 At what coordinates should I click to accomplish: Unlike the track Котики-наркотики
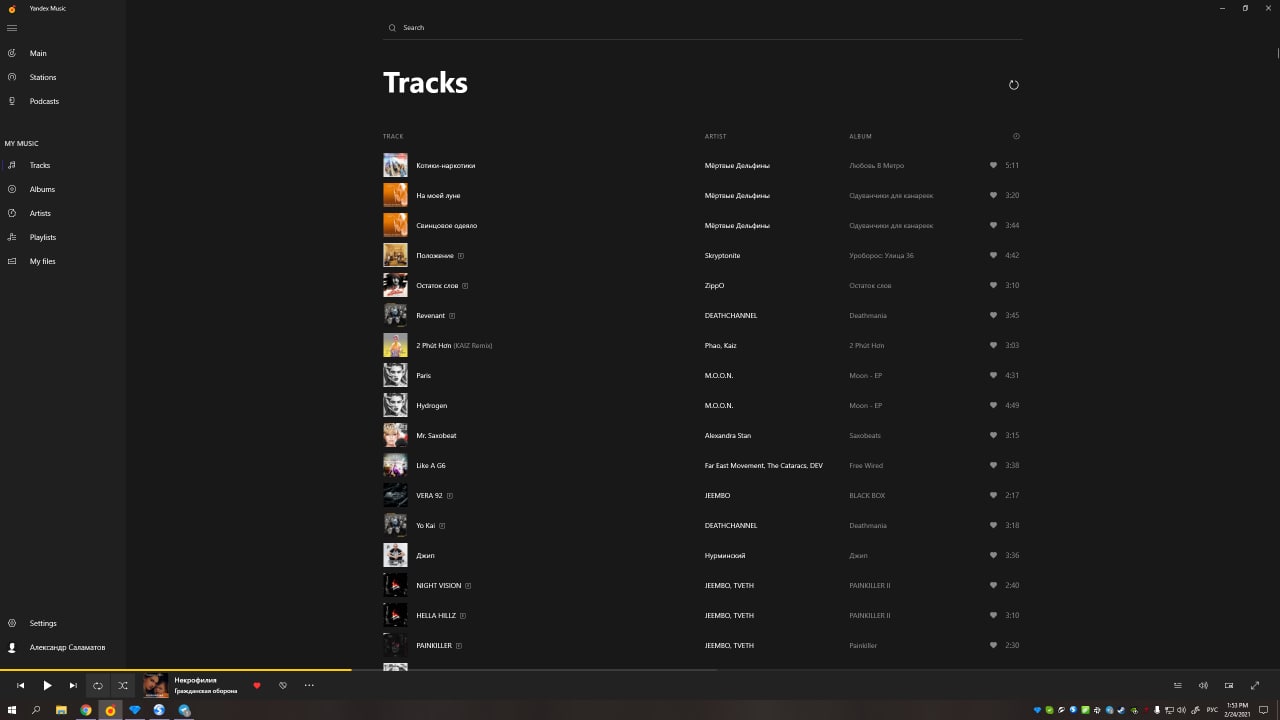pos(993,165)
